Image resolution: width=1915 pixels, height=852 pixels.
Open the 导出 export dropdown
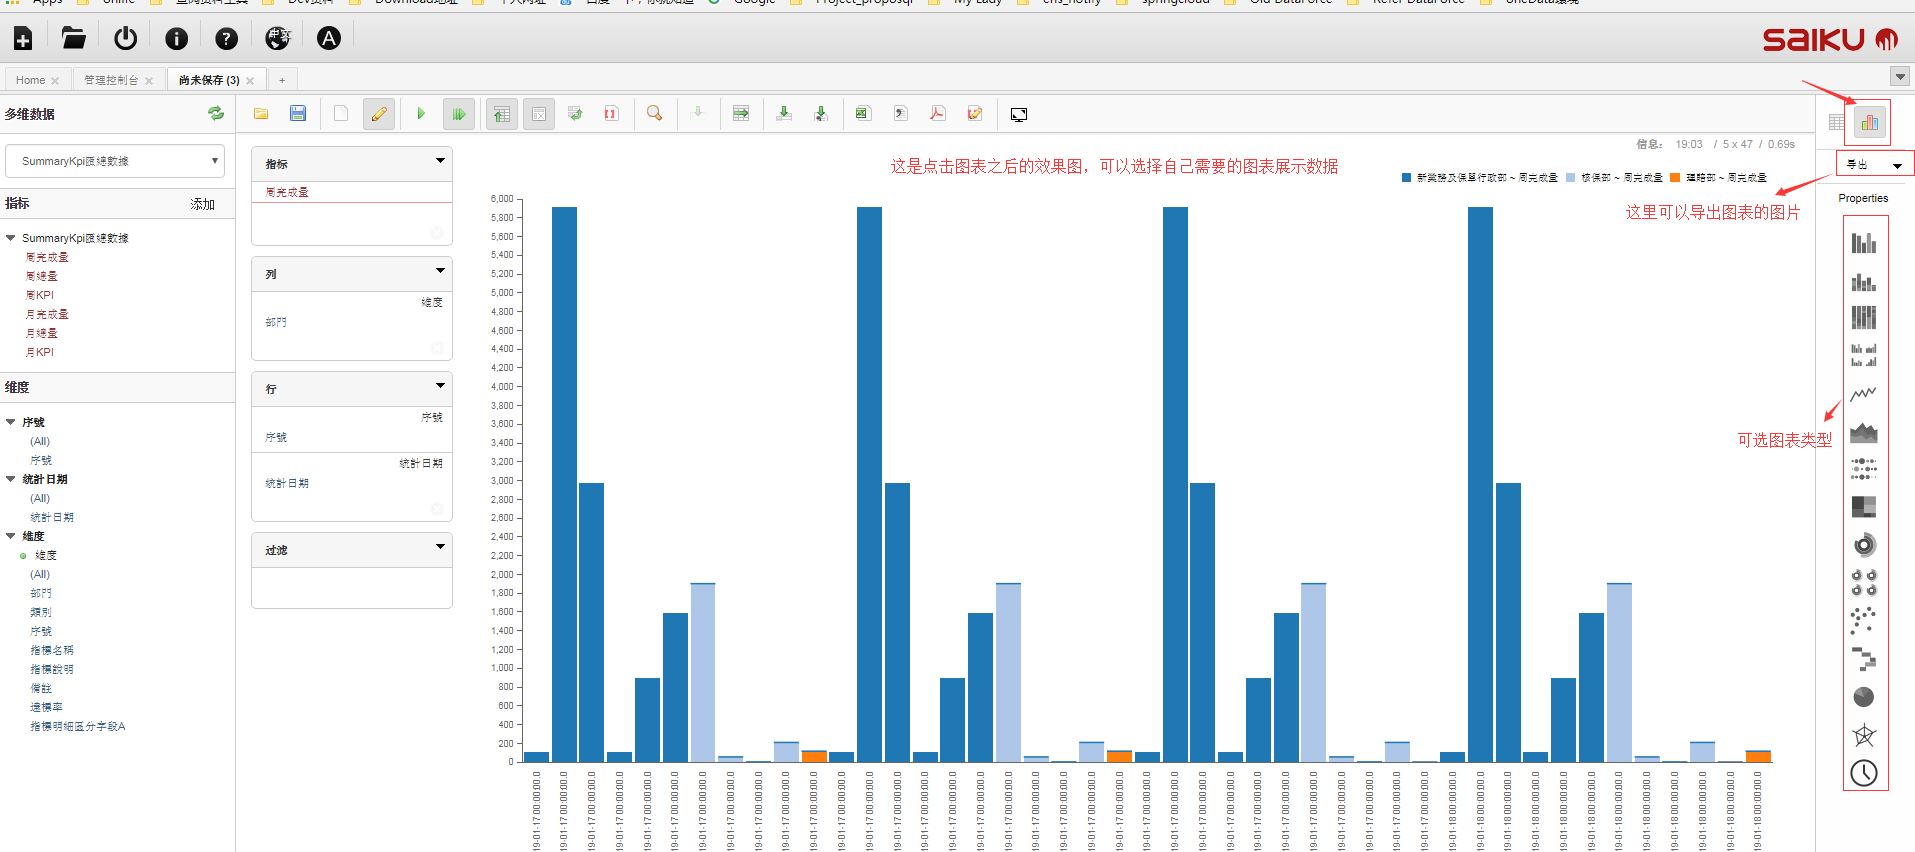(1875, 164)
